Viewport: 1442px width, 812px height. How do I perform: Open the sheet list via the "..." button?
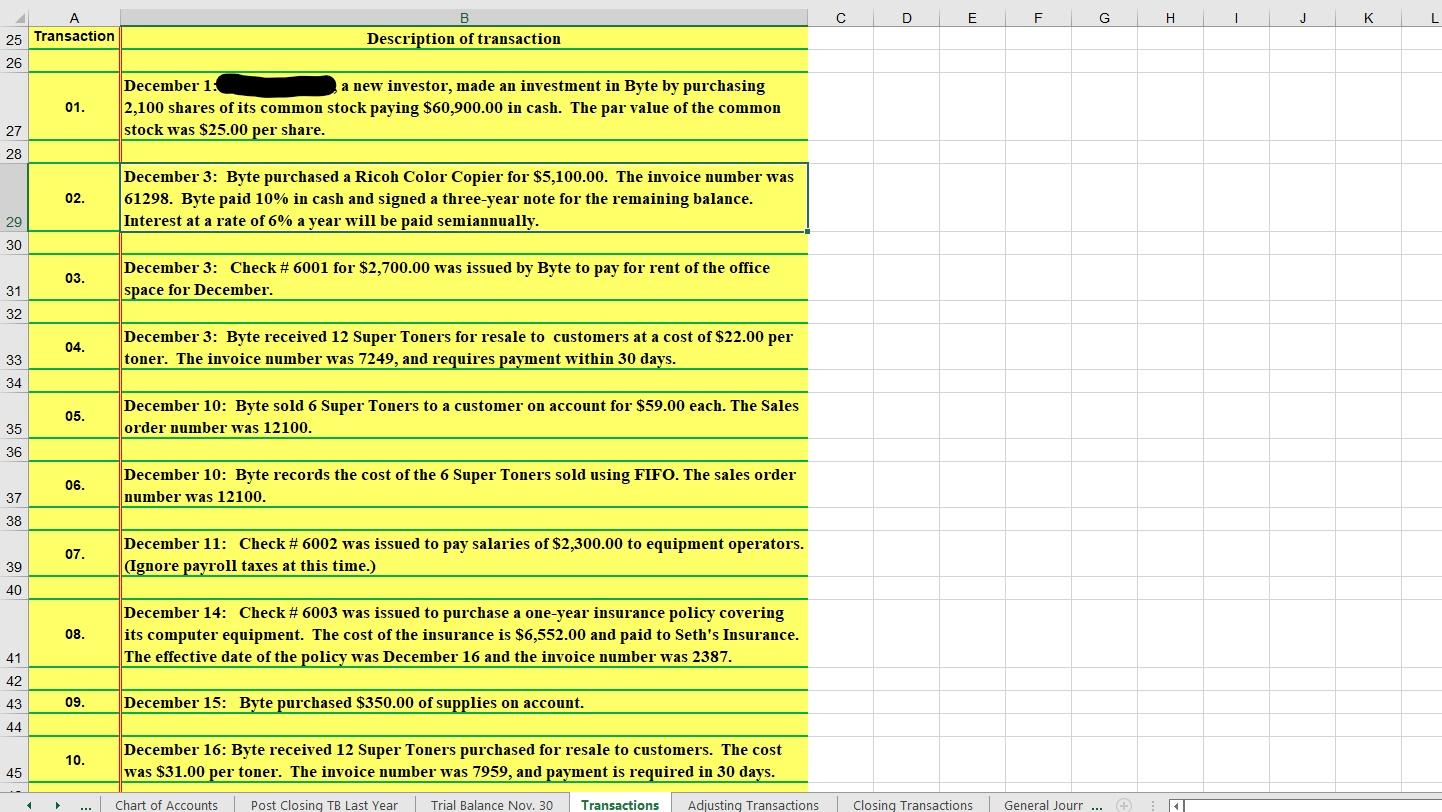pyautogui.click(x=88, y=805)
